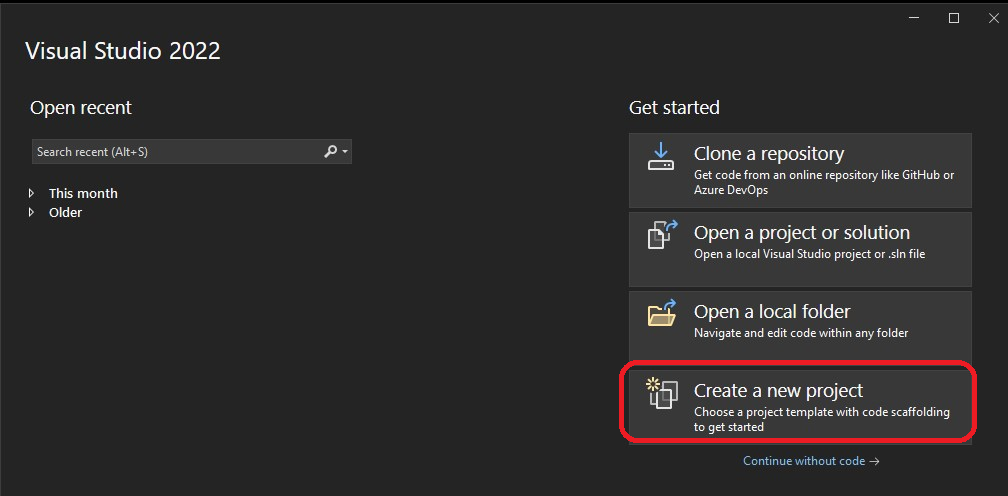Pick the Open a local folder title
The width and height of the screenshot is (1008, 496).
(x=772, y=312)
